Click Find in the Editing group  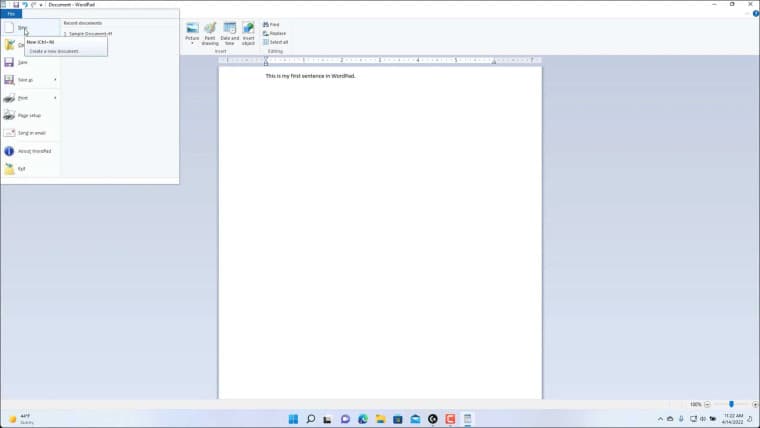(271, 24)
